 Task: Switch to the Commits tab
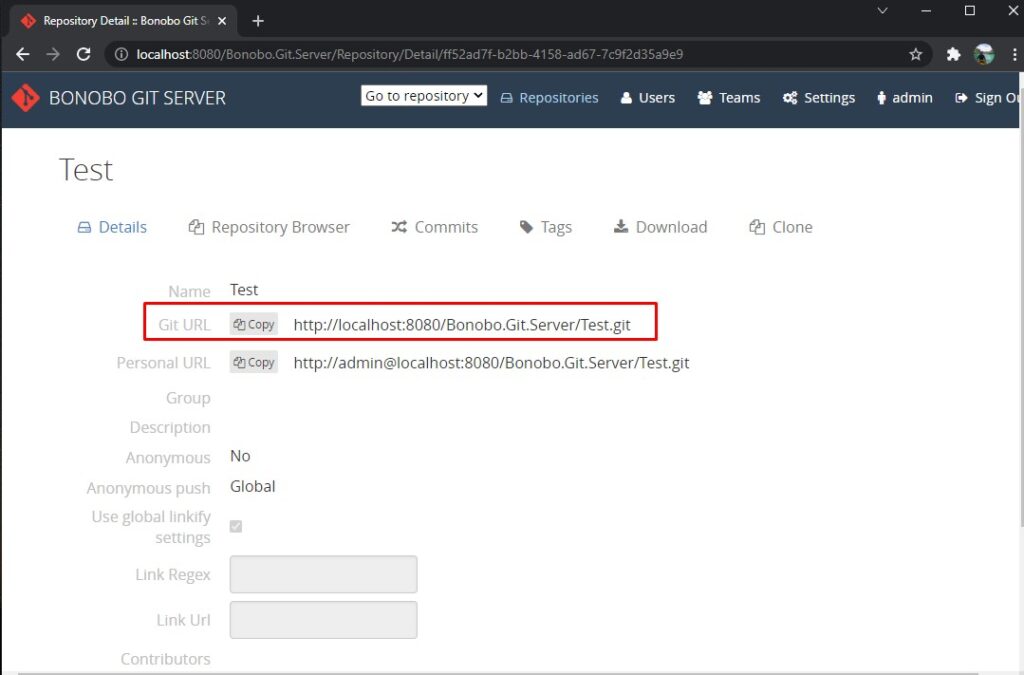(435, 227)
